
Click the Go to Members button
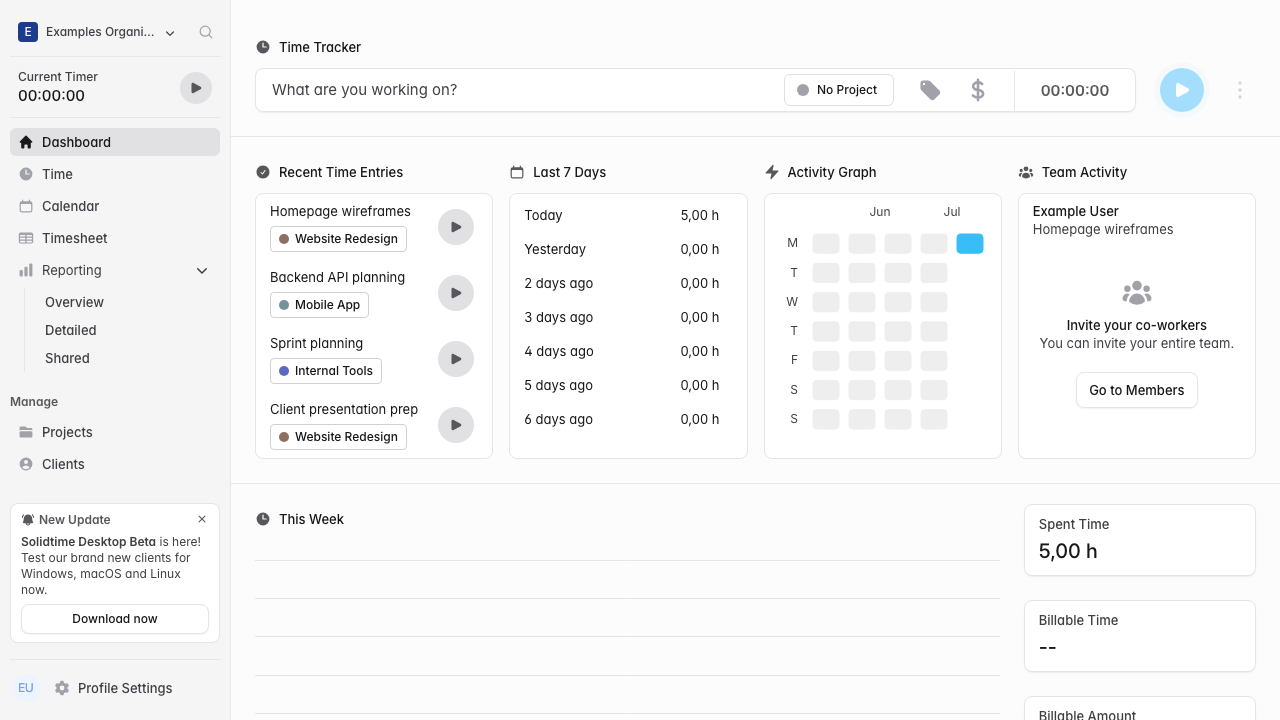1137,390
